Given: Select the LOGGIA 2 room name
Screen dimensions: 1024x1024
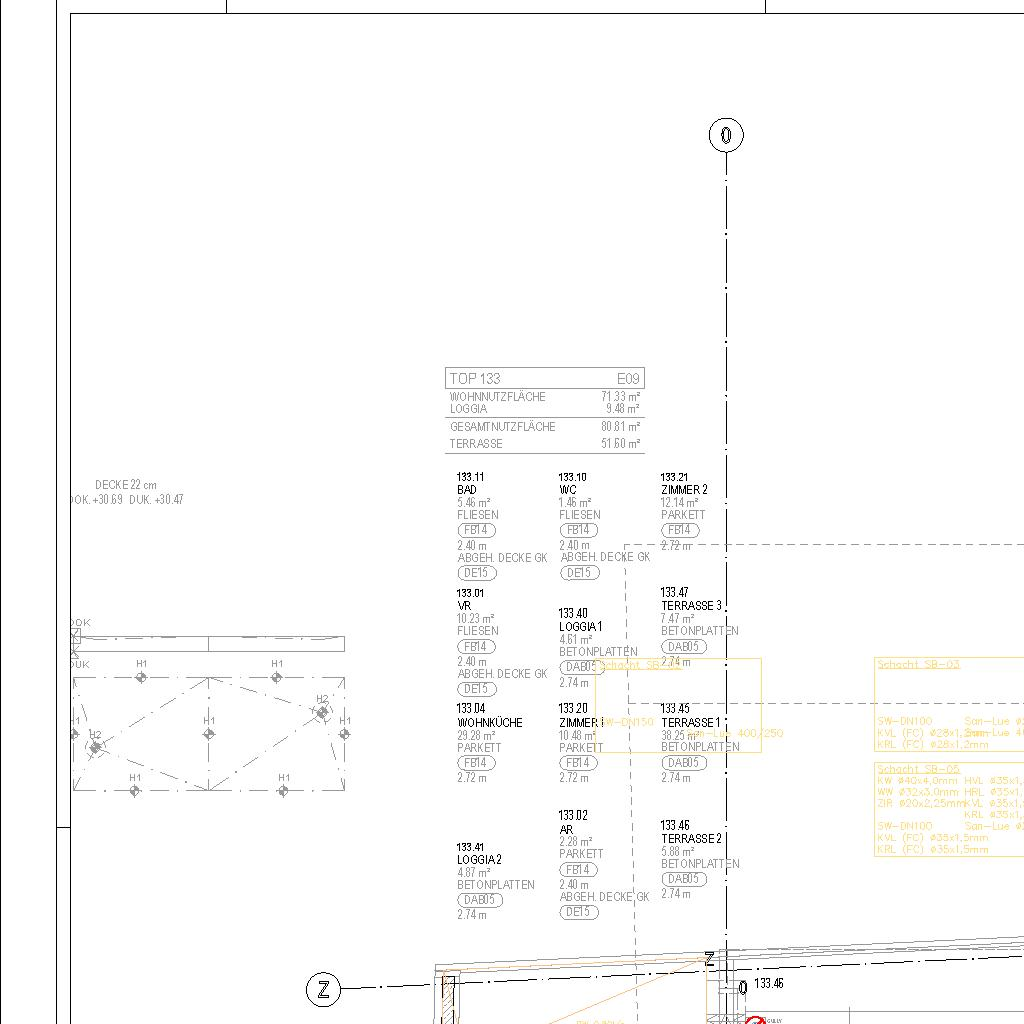Looking at the screenshot, I should click(x=479, y=859).
